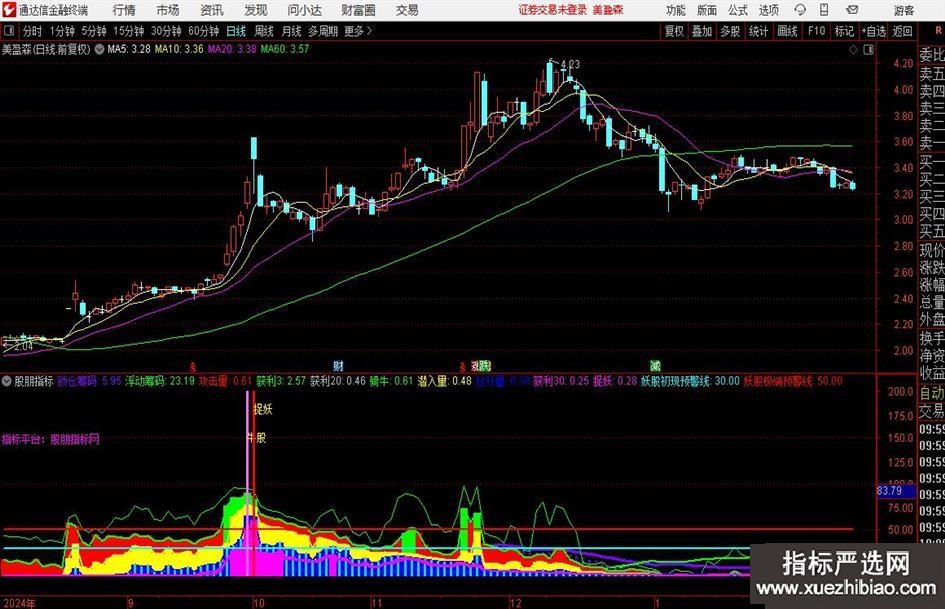The width and height of the screenshot is (945, 609).
Task: Switch to the 5分钟 period tab
Action: (x=93, y=31)
